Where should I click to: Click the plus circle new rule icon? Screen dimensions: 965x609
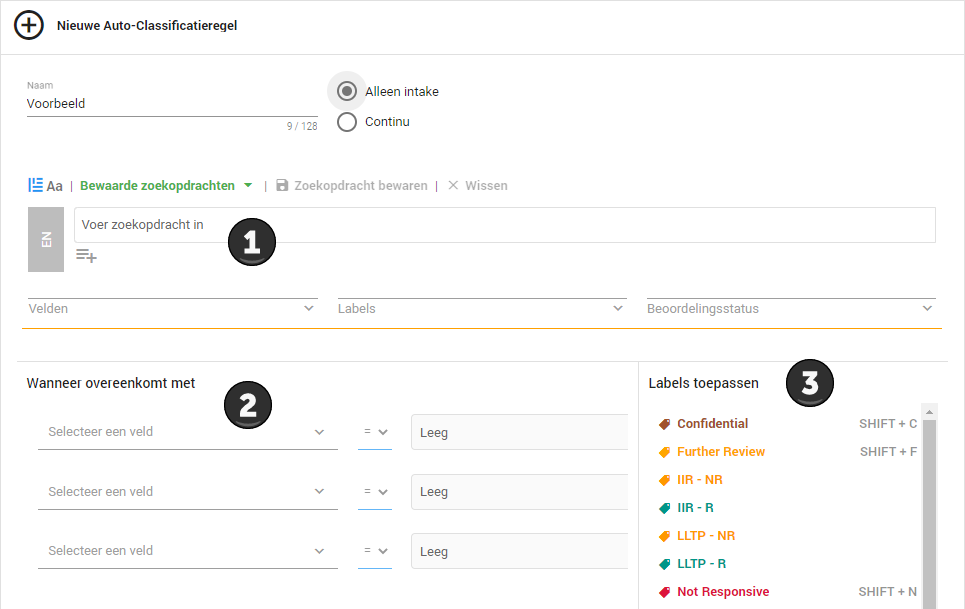tap(28, 25)
